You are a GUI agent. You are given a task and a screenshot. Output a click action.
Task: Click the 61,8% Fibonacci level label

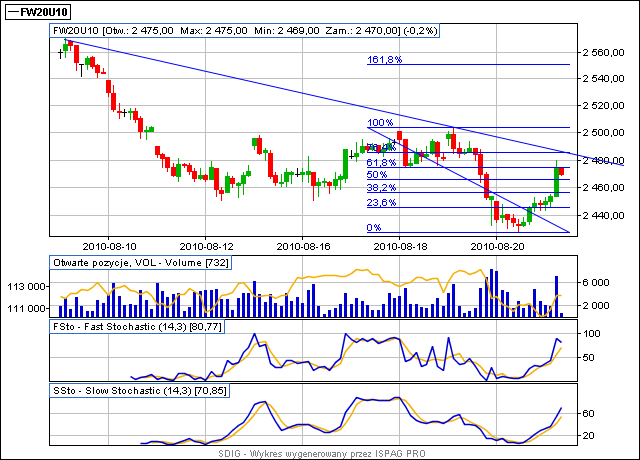pos(381,162)
